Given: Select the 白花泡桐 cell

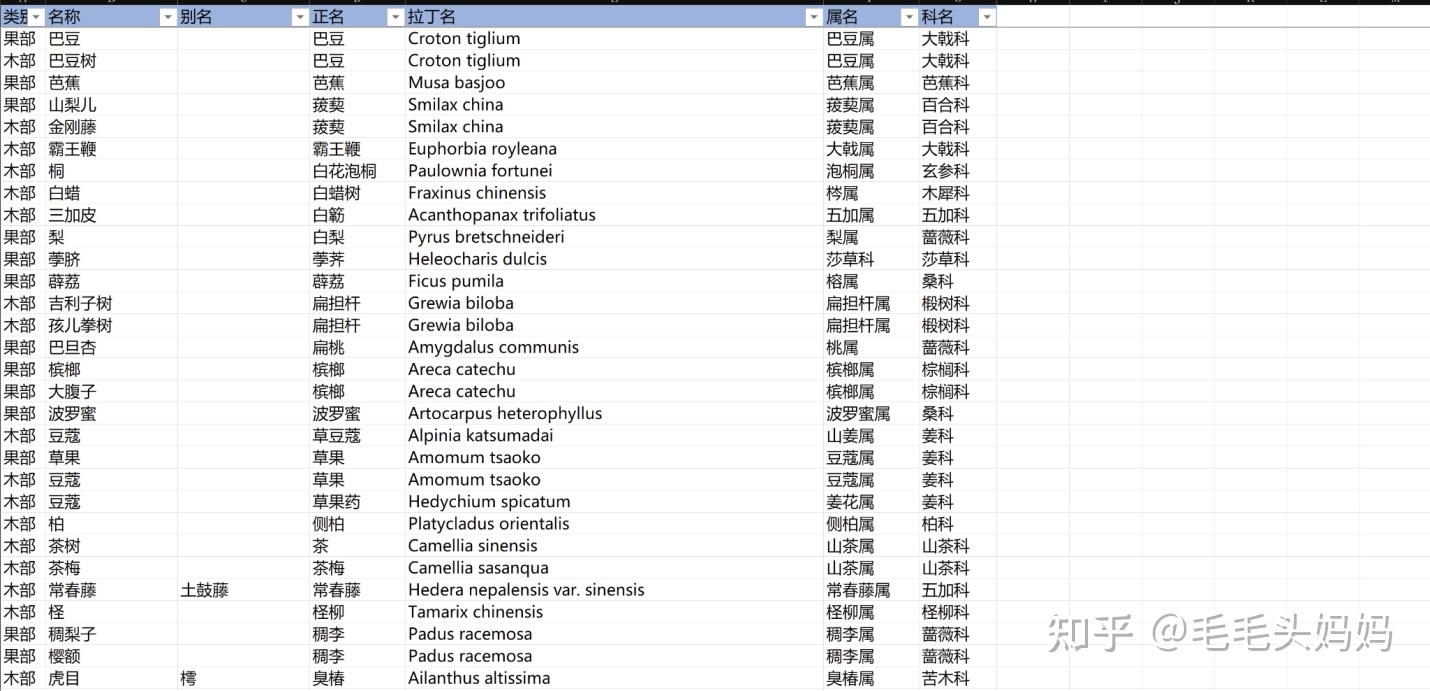Looking at the screenshot, I should click(x=357, y=171).
